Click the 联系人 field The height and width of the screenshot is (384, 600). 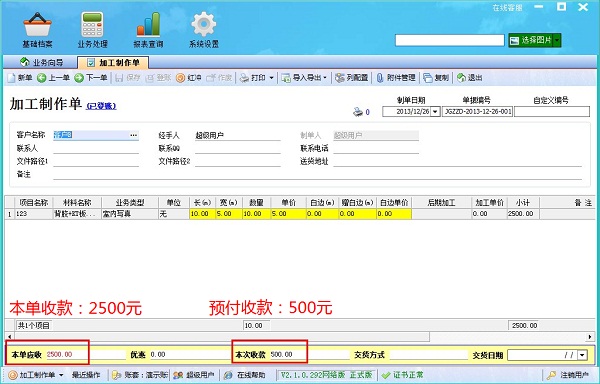(96, 148)
